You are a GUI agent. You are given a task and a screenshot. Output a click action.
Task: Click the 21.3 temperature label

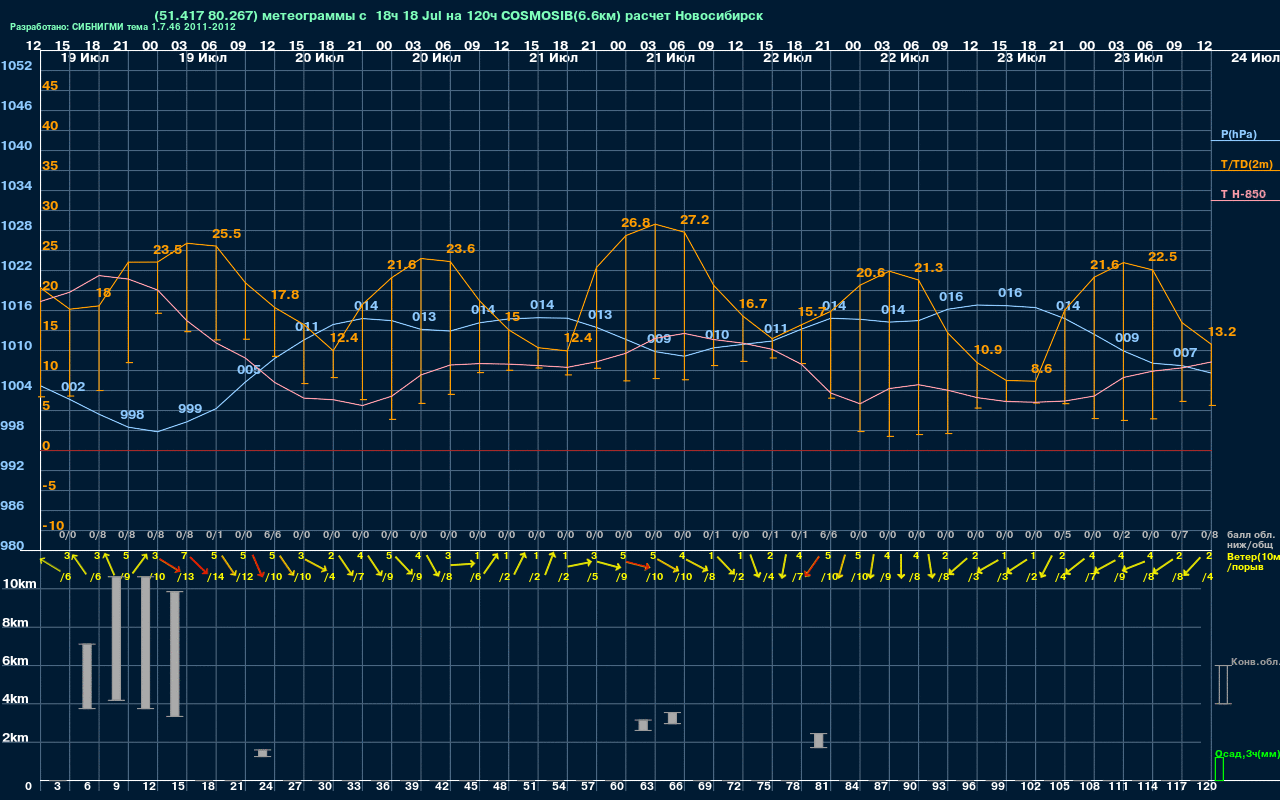click(929, 267)
